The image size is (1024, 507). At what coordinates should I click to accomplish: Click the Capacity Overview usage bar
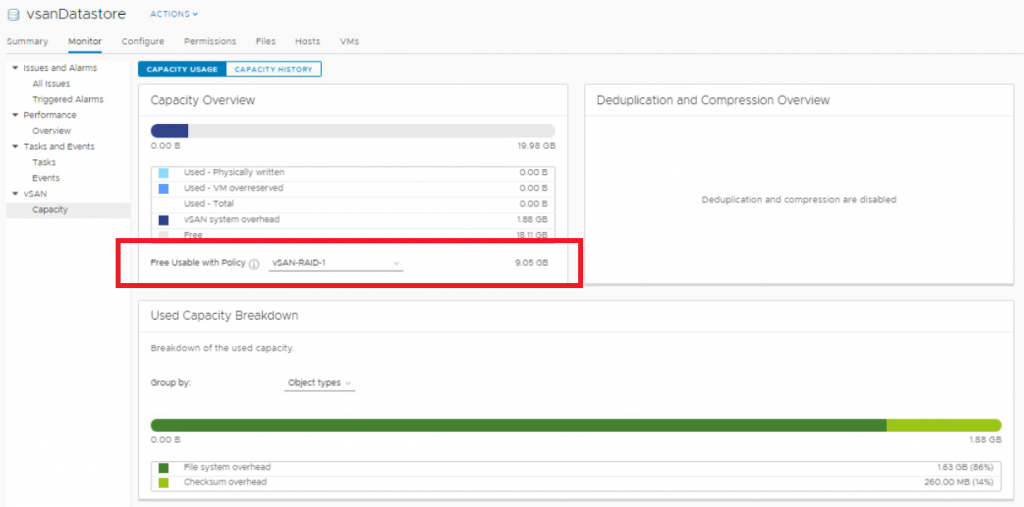[353, 131]
